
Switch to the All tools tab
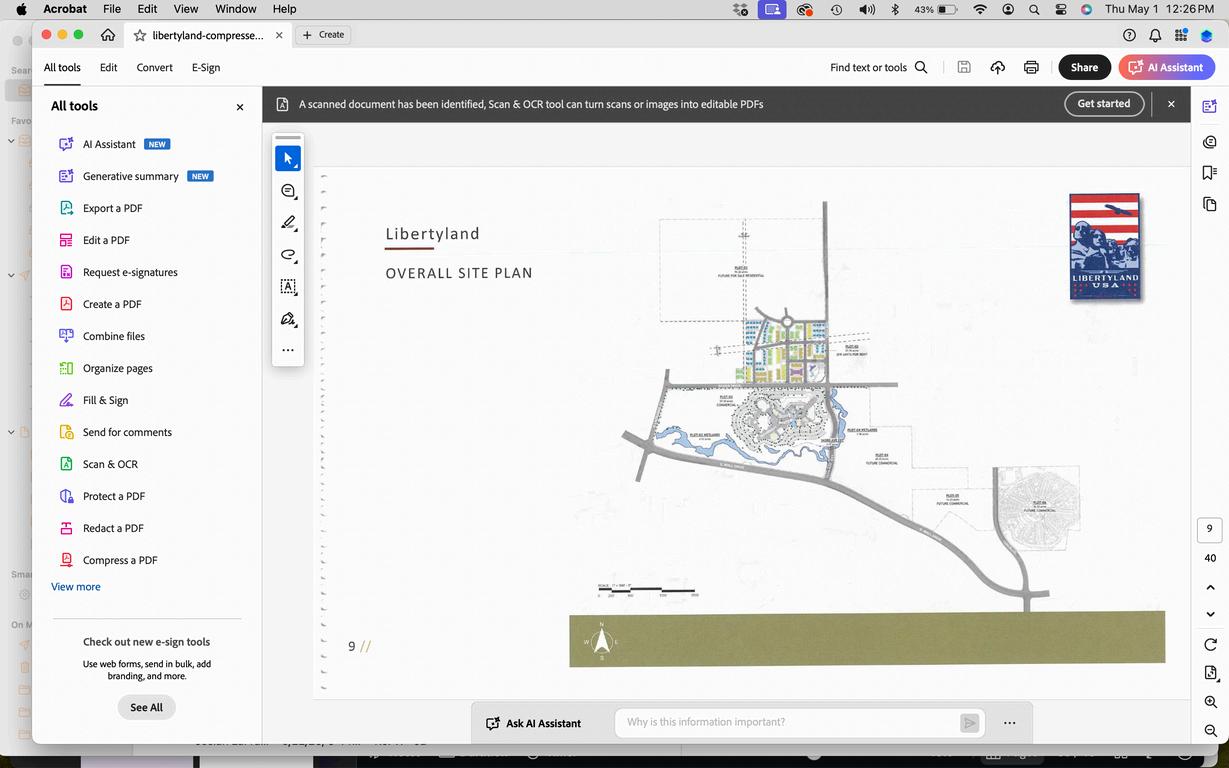pos(62,68)
